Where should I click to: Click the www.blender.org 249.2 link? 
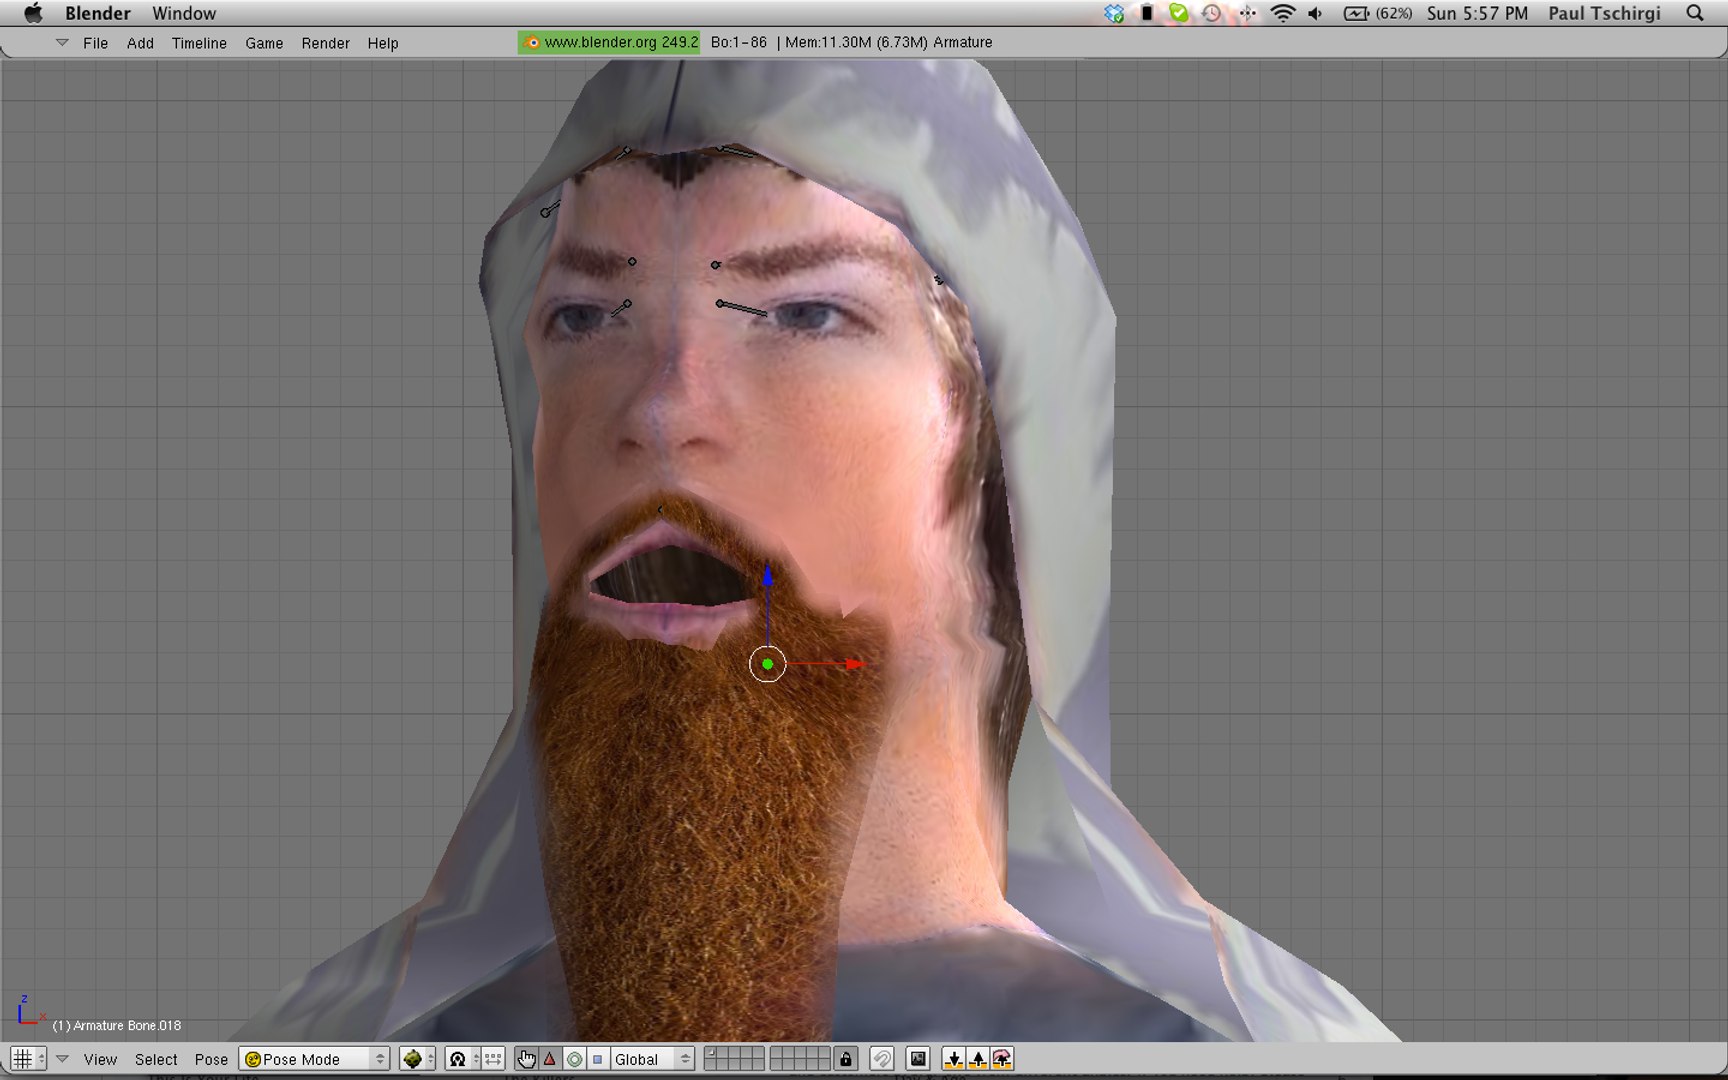click(x=610, y=42)
